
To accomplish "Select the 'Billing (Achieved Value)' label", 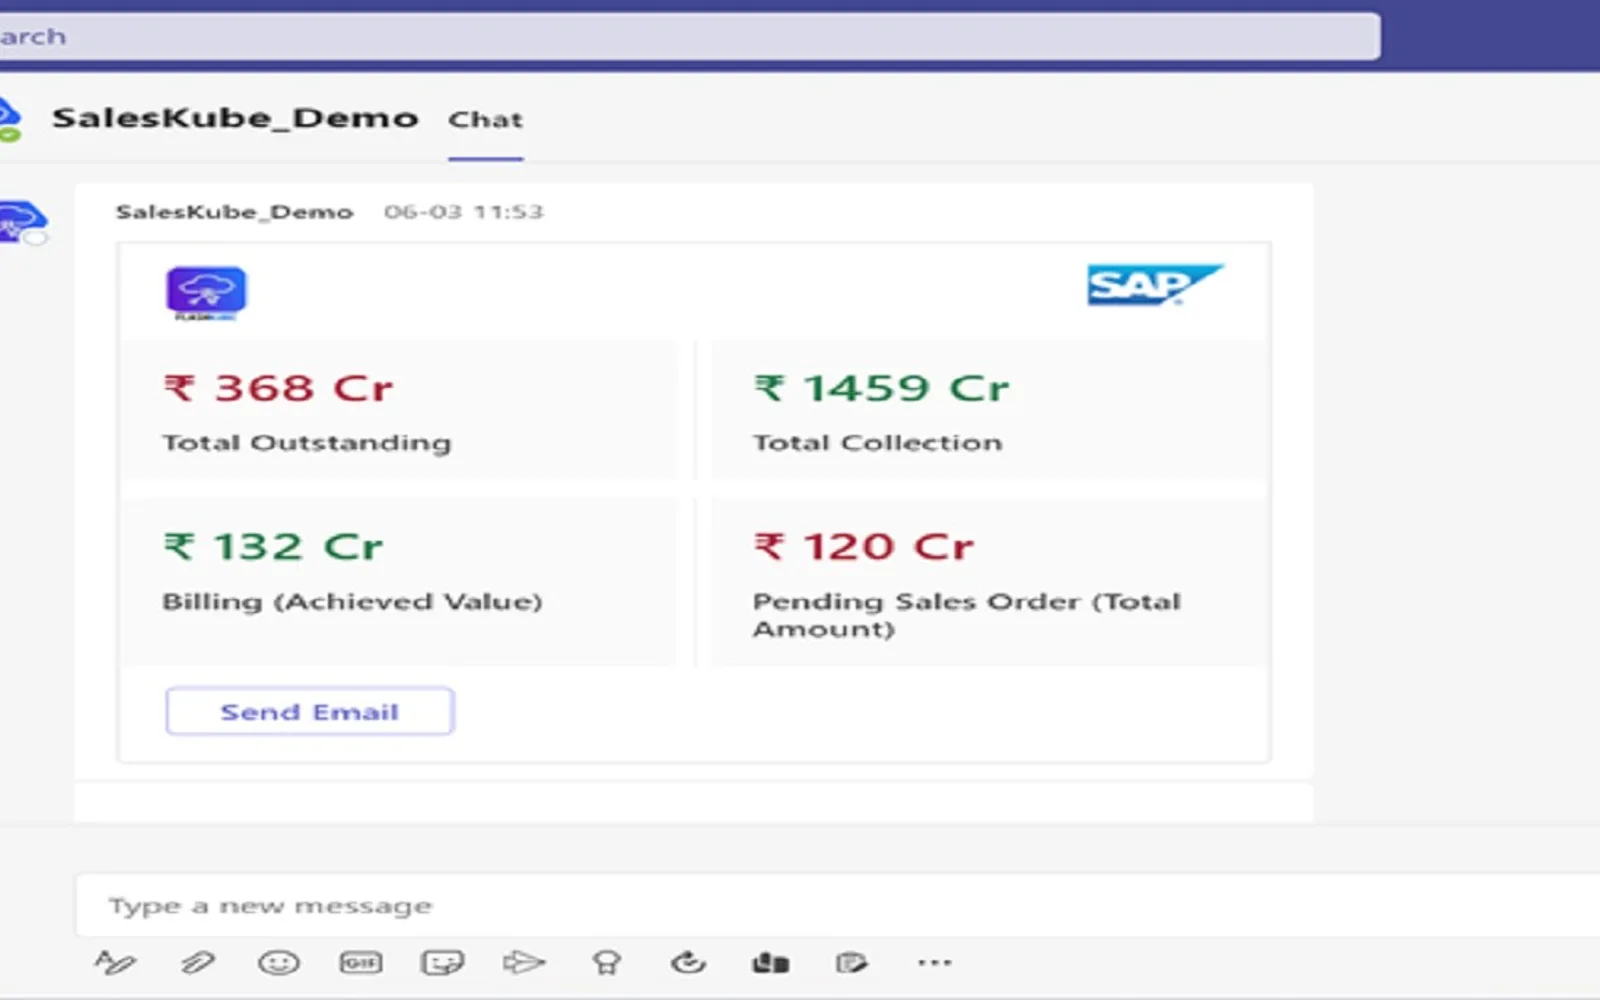I will tap(352, 601).
